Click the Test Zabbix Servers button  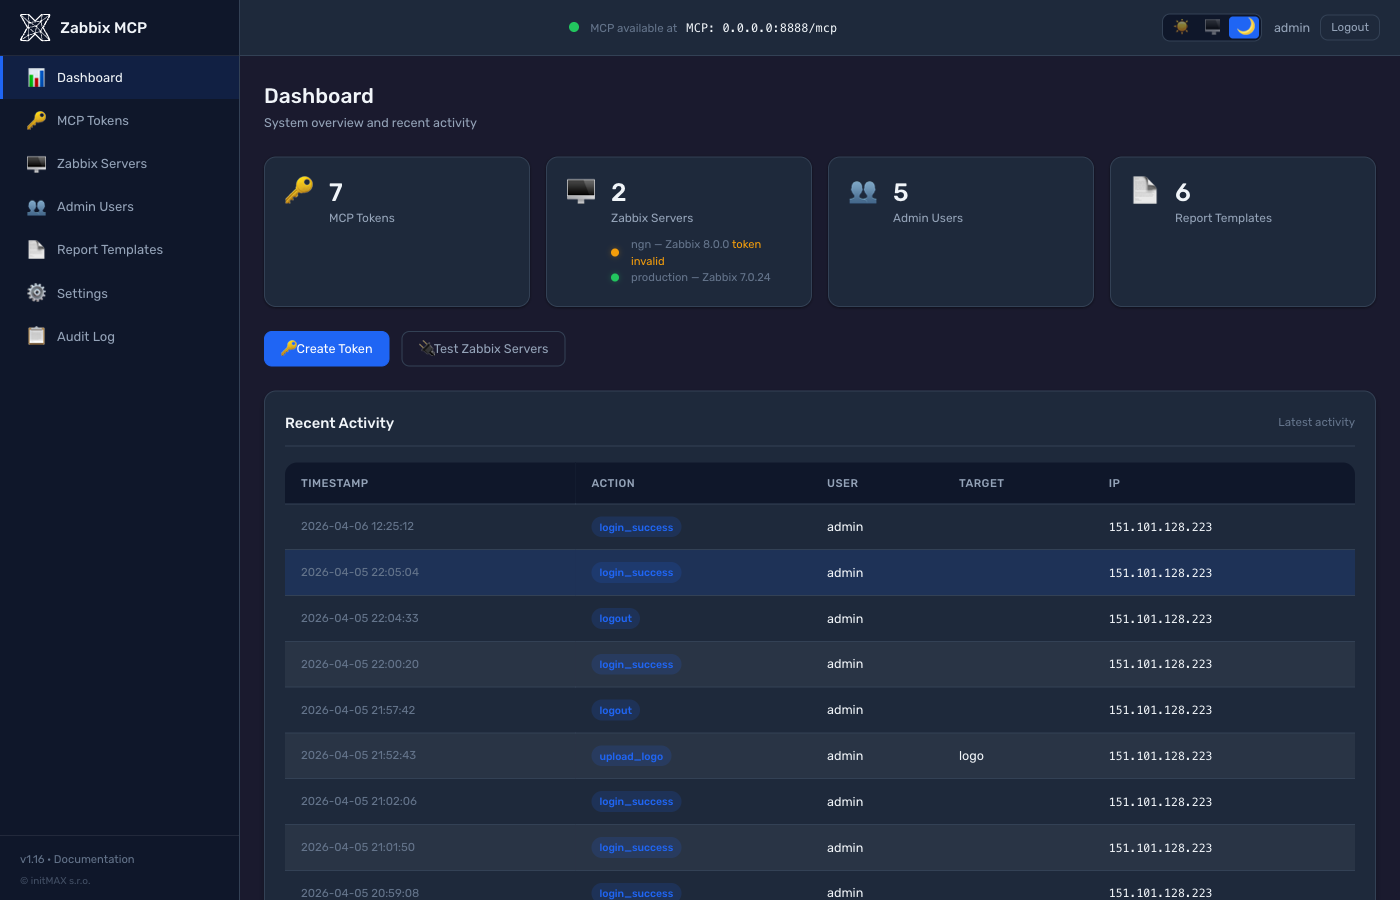coord(483,348)
